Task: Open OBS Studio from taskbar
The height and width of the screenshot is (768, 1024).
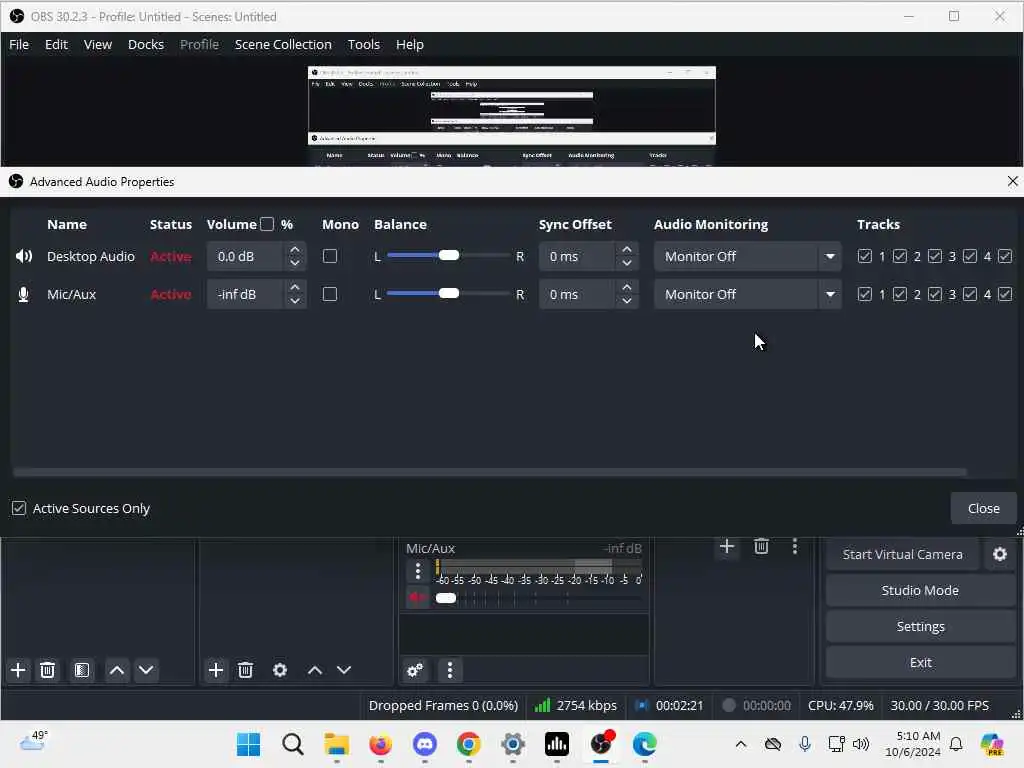Action: pos(601,744)
